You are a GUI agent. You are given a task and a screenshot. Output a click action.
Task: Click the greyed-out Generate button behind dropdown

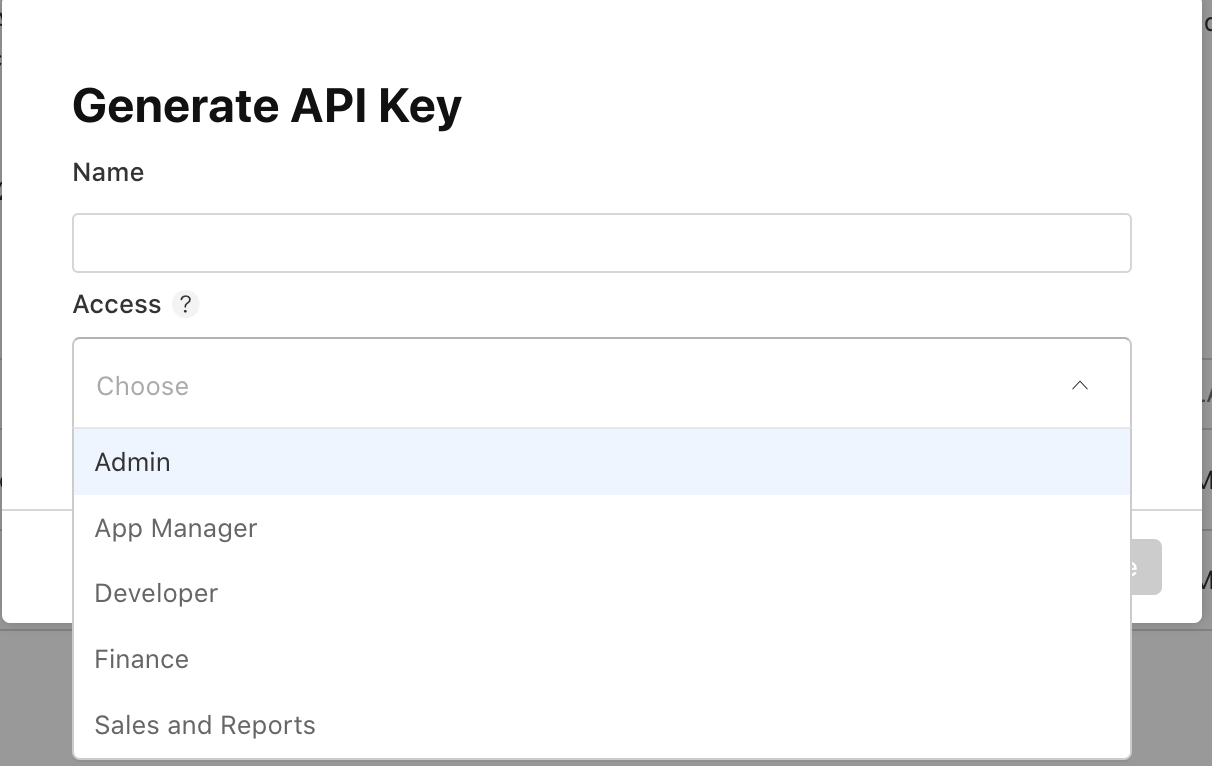1146,567
